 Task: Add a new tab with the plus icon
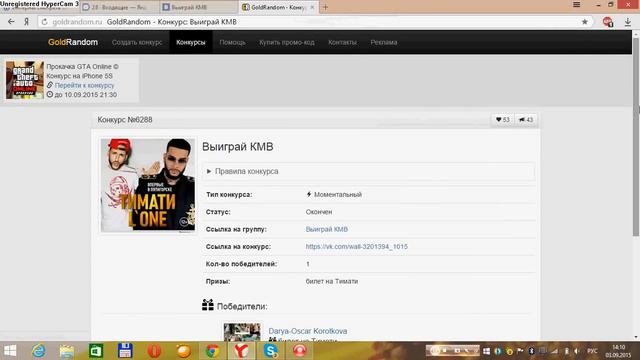(325, 7)
